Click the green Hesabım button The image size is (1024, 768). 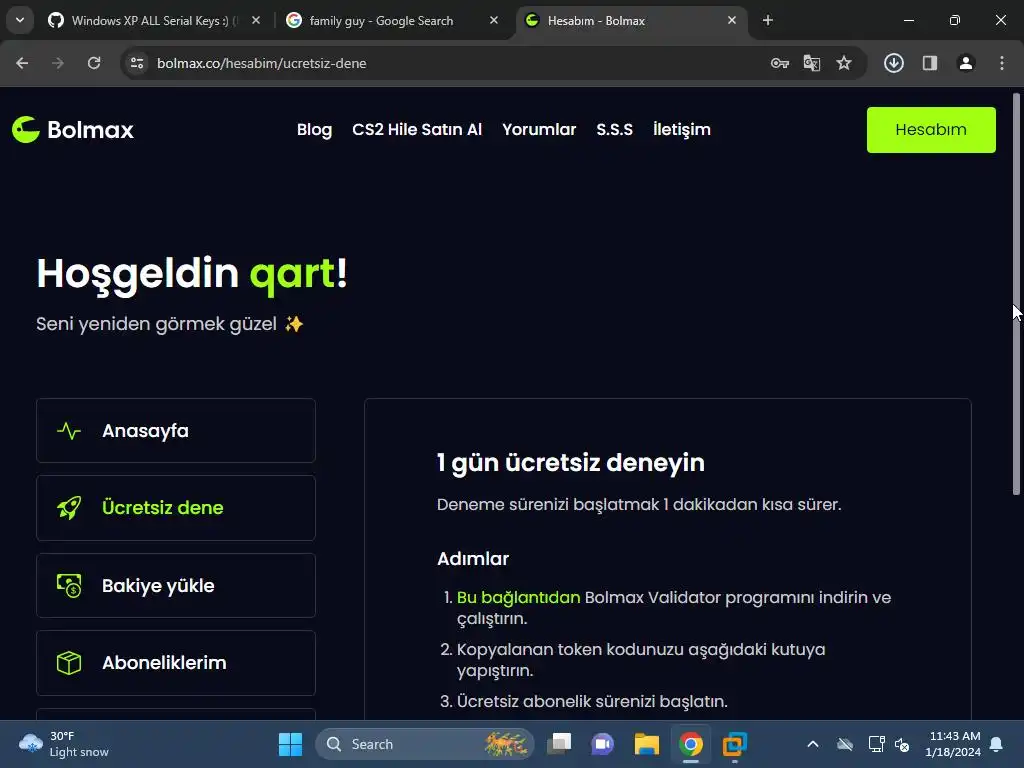click(931, 129)
